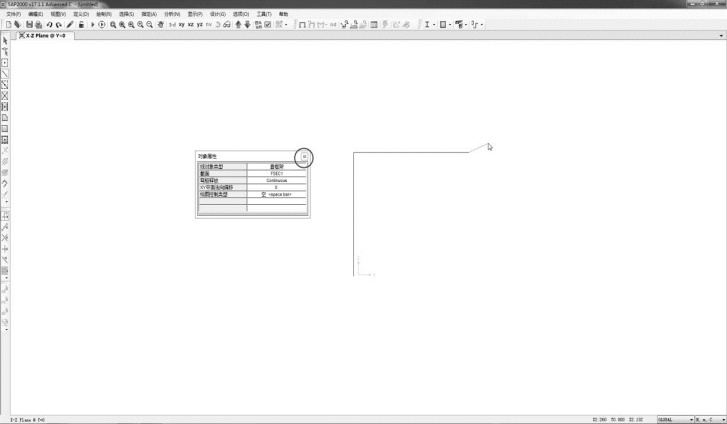Select the Draw Rectangular Area tool in sidebar

[5, 129]
